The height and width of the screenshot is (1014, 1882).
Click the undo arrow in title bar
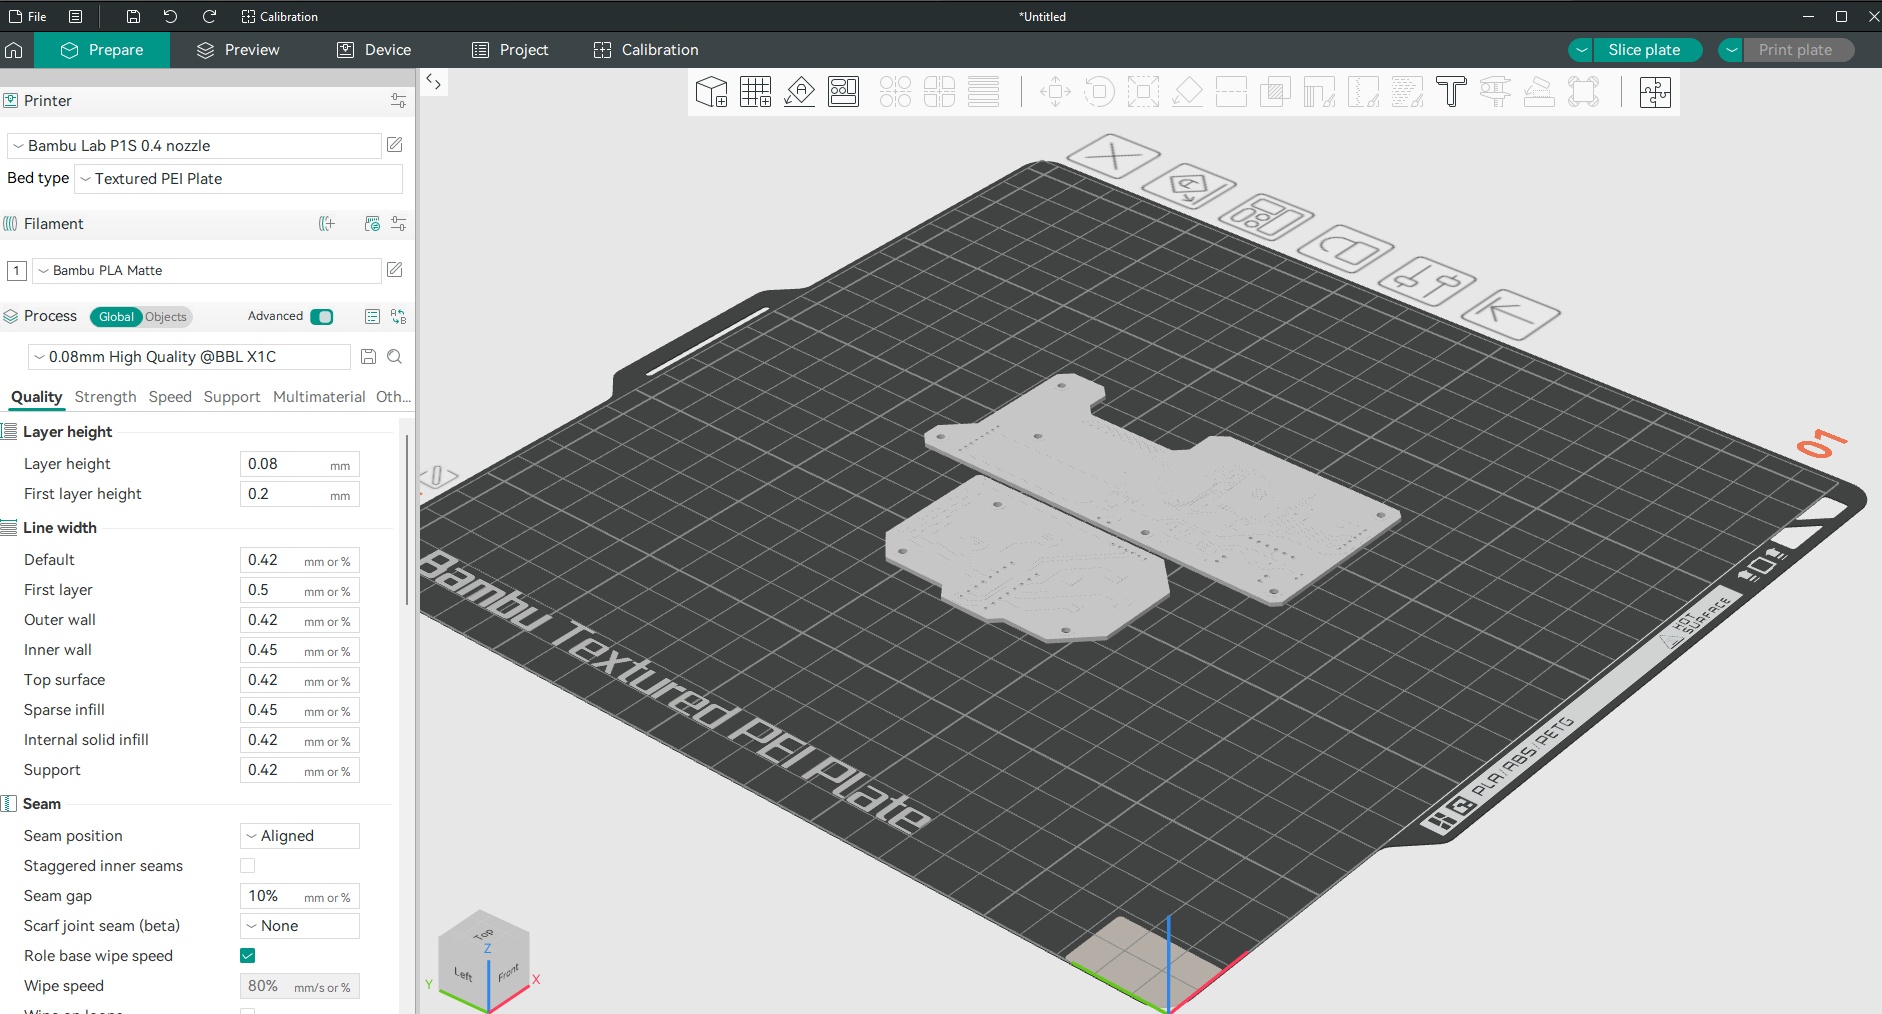point(171,17)
